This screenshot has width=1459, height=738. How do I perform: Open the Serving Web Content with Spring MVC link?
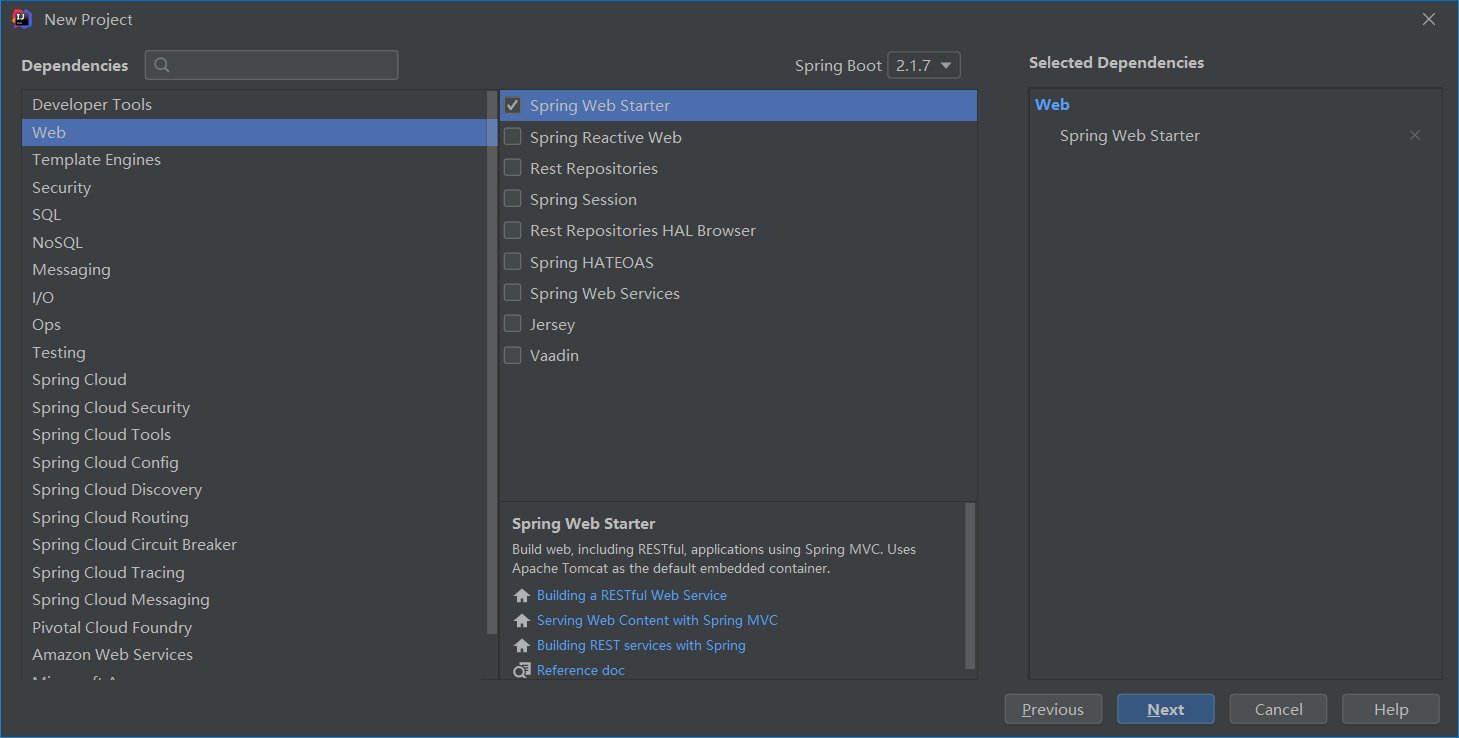(657, 621)
